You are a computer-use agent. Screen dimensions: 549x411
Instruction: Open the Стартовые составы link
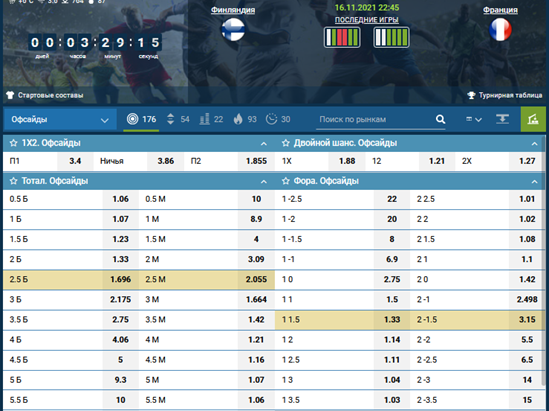(x=45, y=95)
